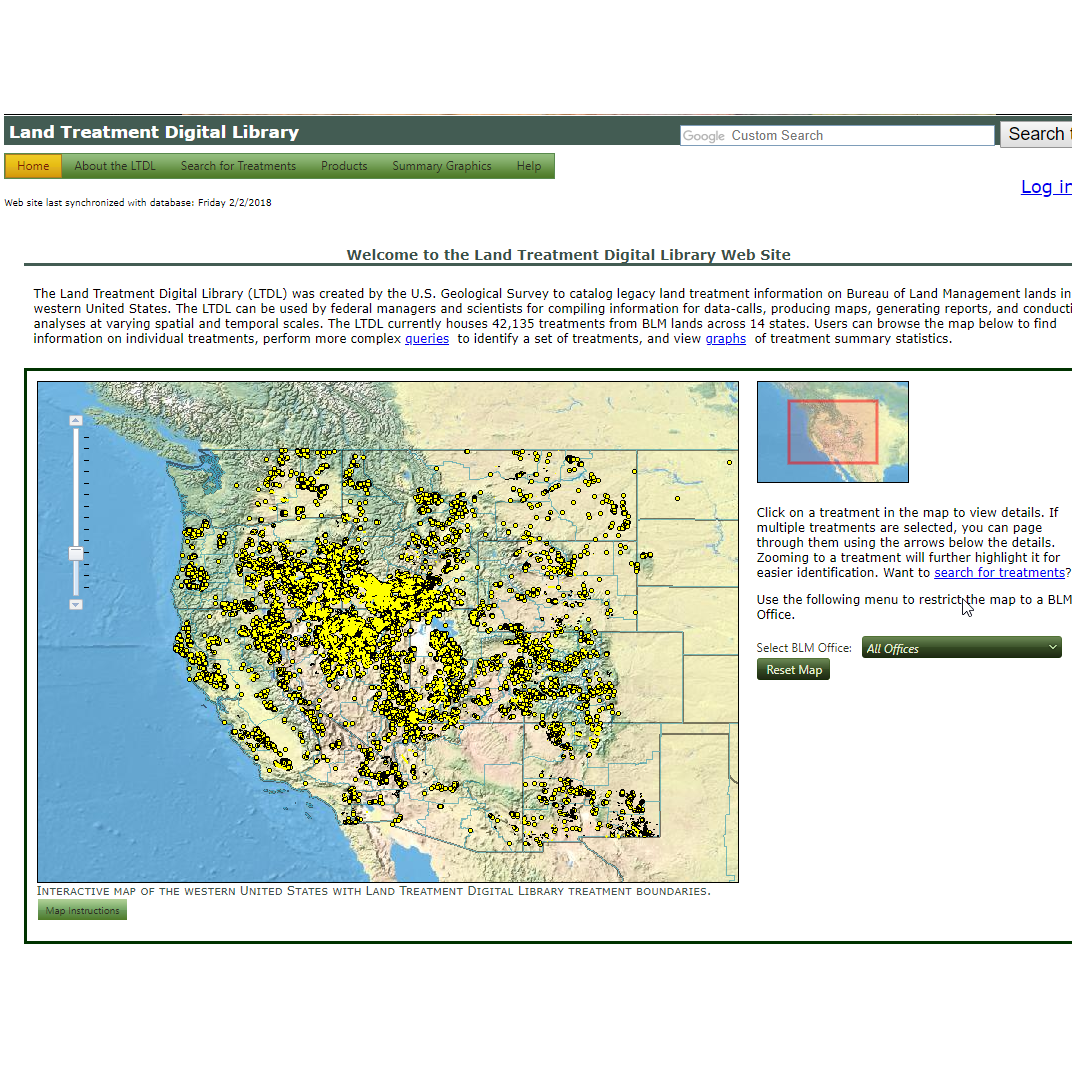Click the zoom in arrow above the map slider

pyautogui.click(x=75, y=420)
